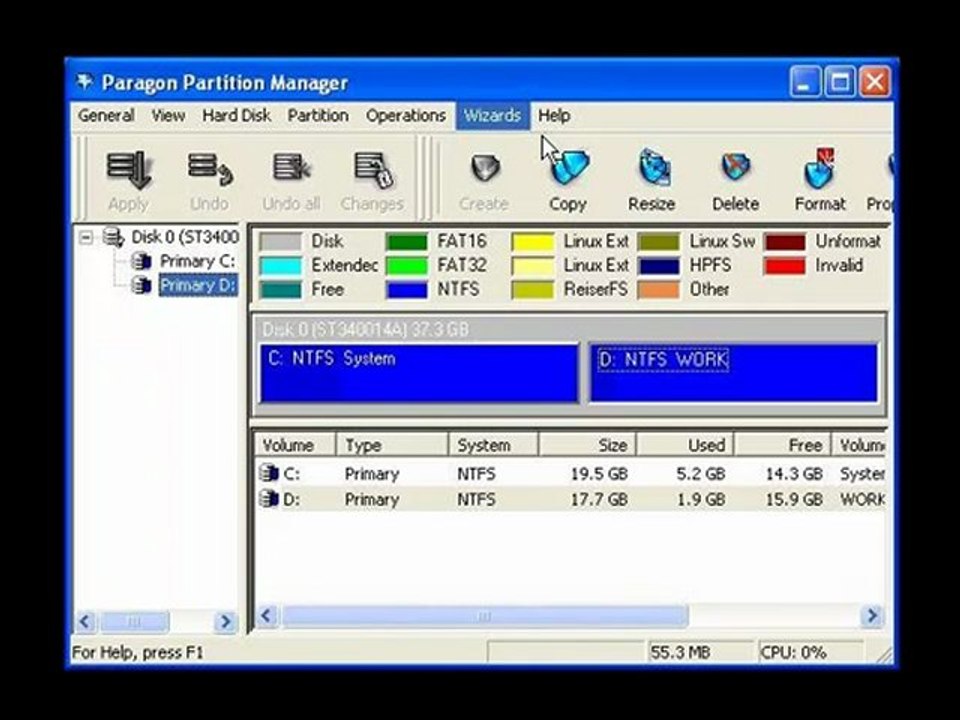Image resolution: width=960 pixels, height=720 pixels.
Task: Click the Unformat dark red swatch
Action: (x=785, y=242)
